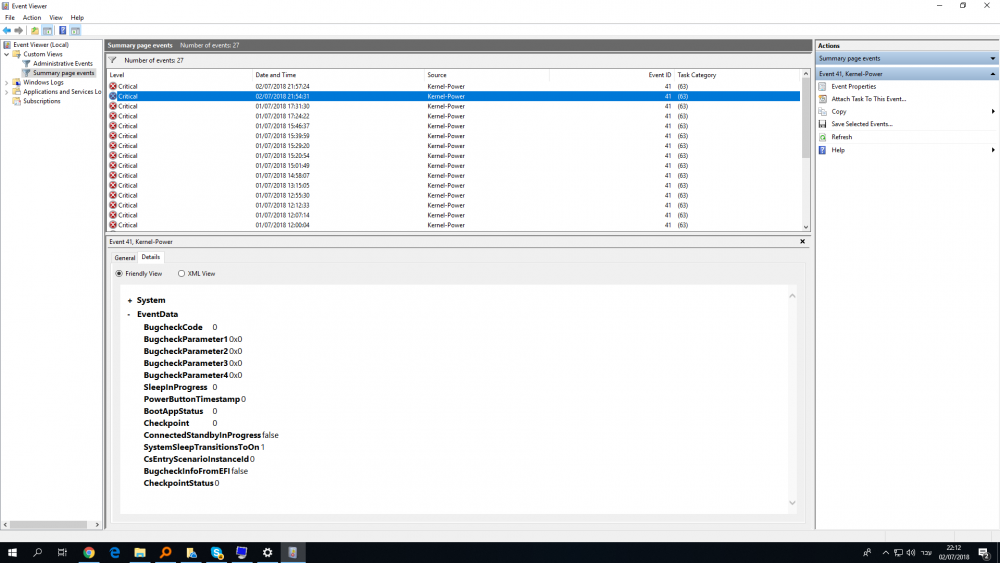Open the Help toolbar icon with question mark
The image size is (1000, 563).
pyautogui.click(x=62, y=31)
